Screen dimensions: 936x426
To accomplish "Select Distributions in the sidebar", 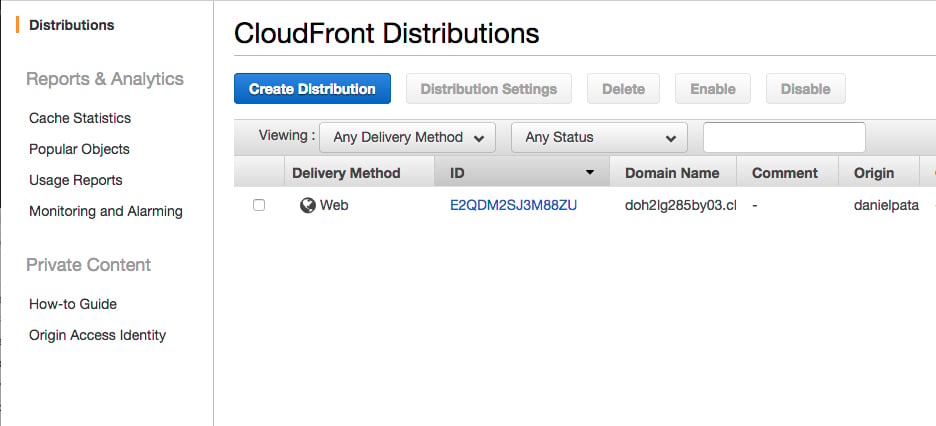I will click(72, 25).
